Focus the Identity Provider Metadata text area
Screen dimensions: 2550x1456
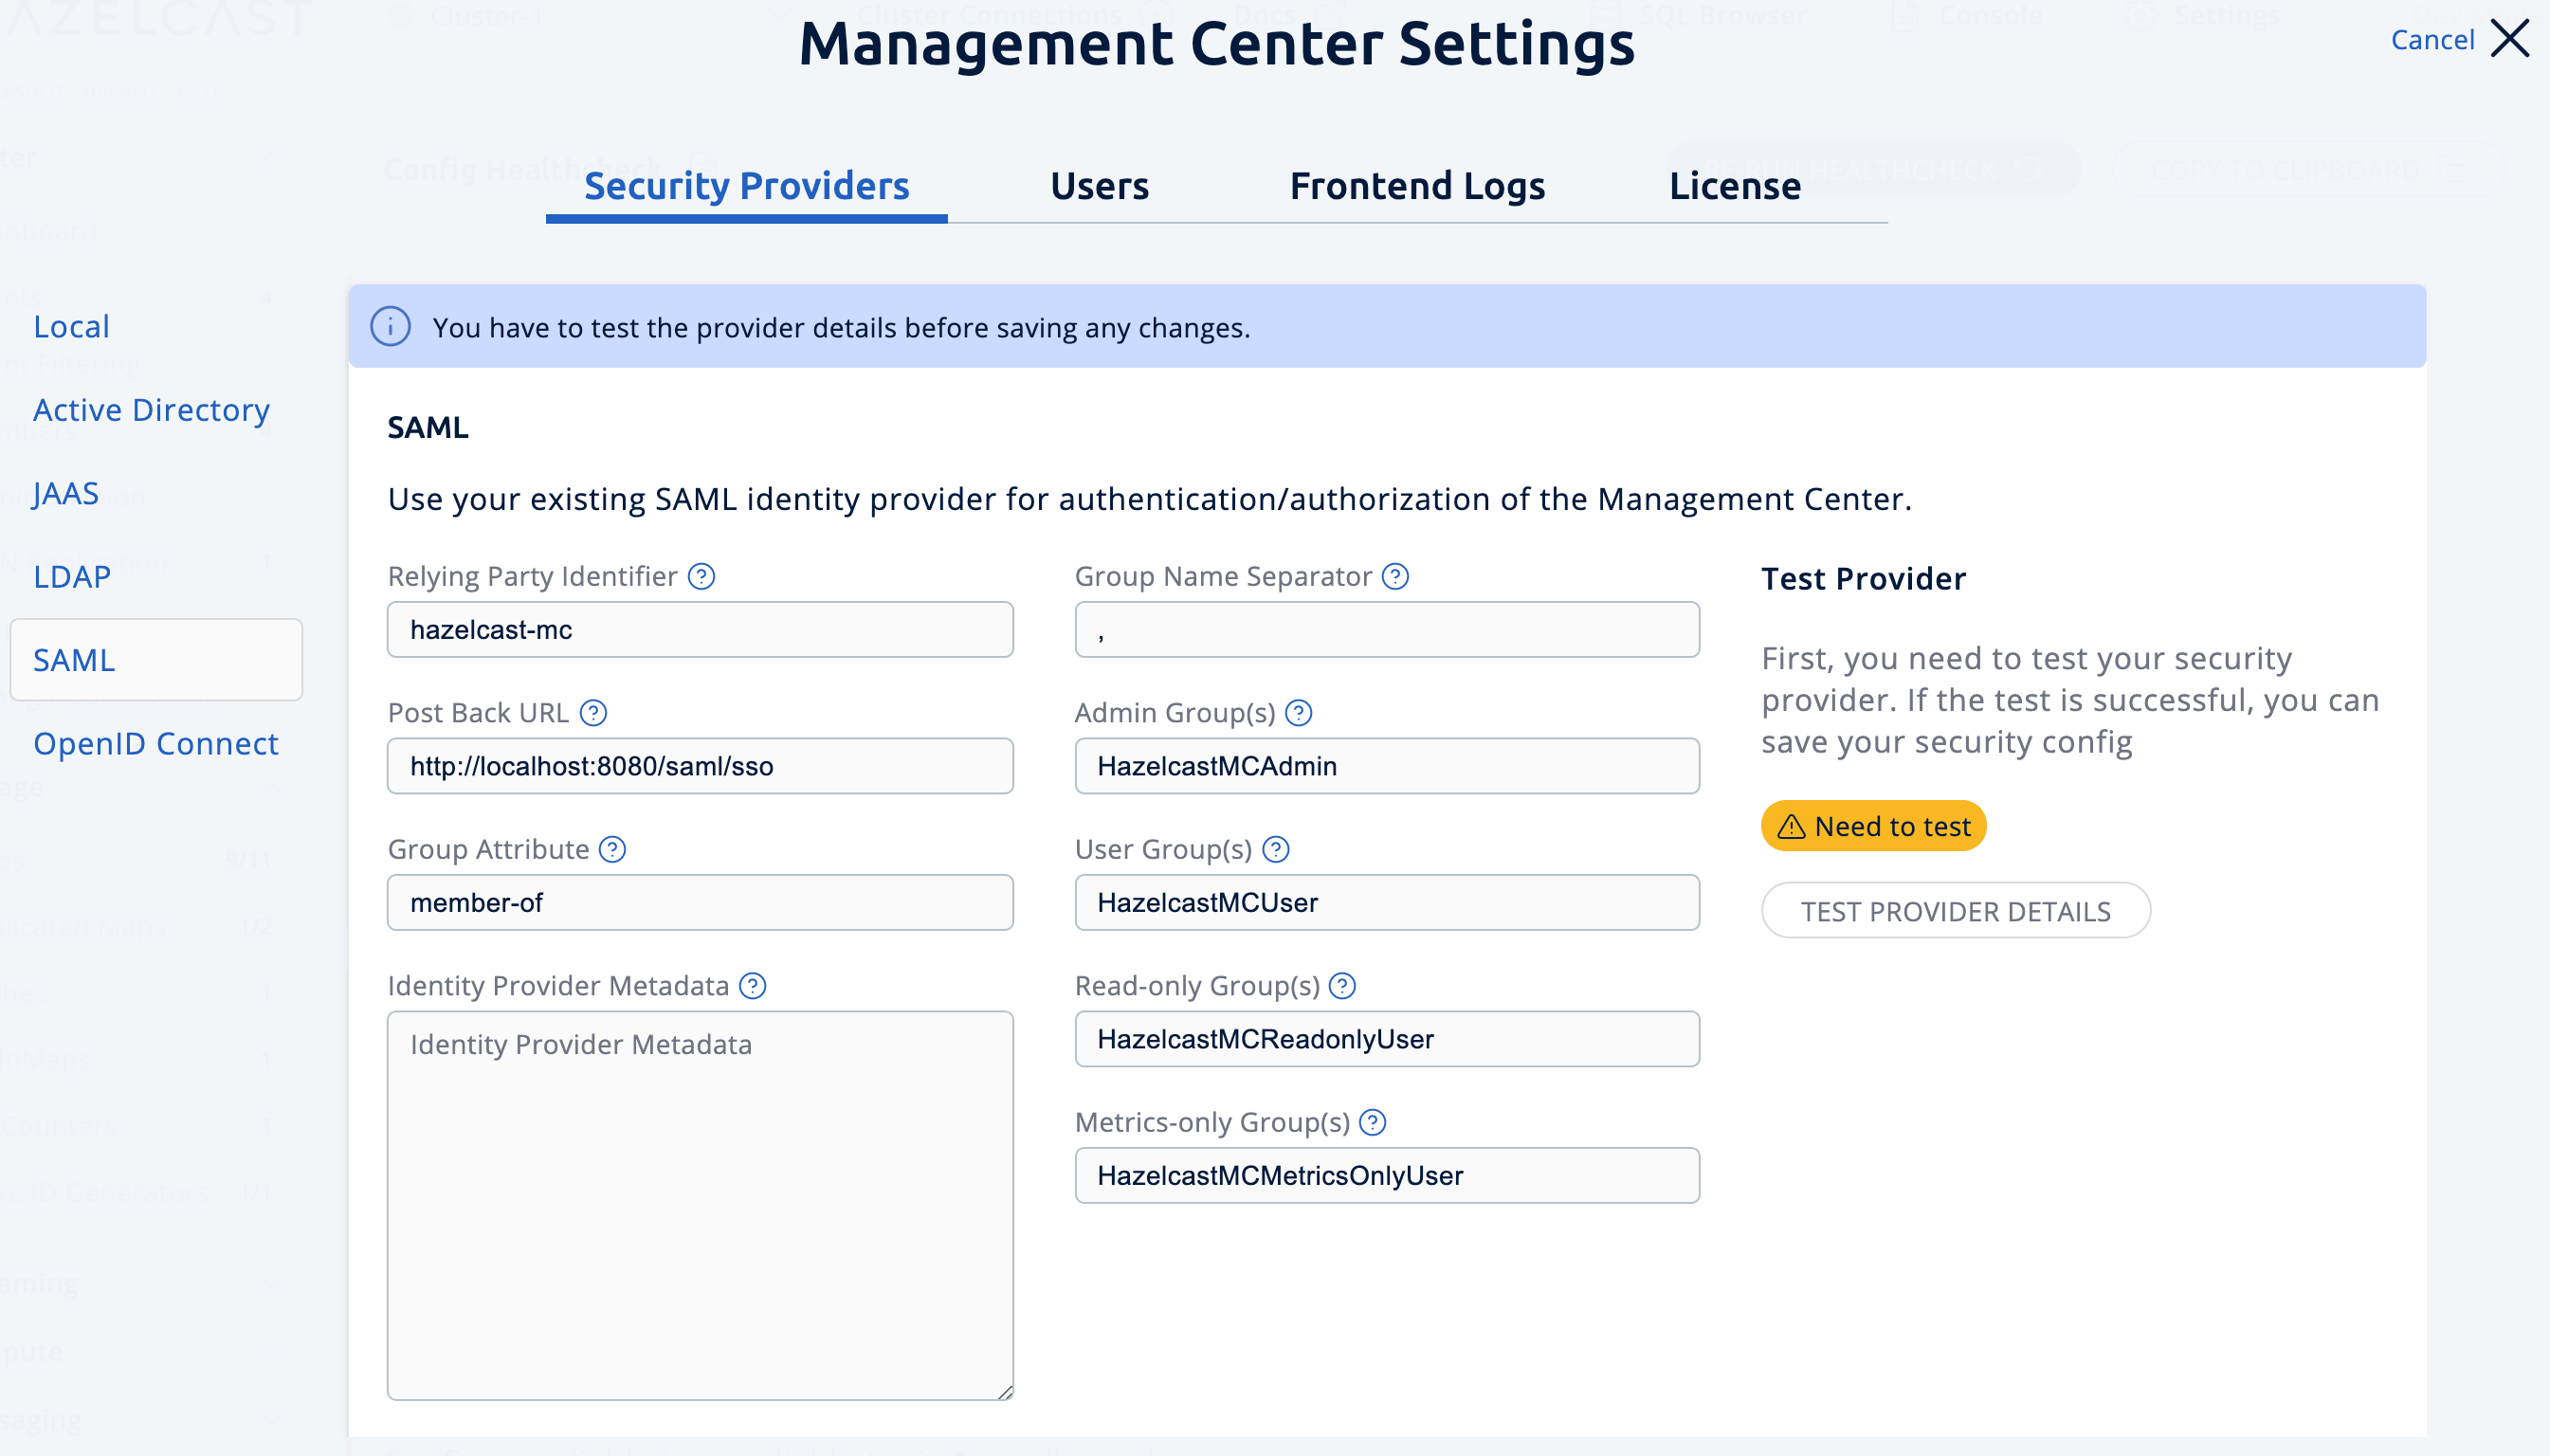point(699,1200)
